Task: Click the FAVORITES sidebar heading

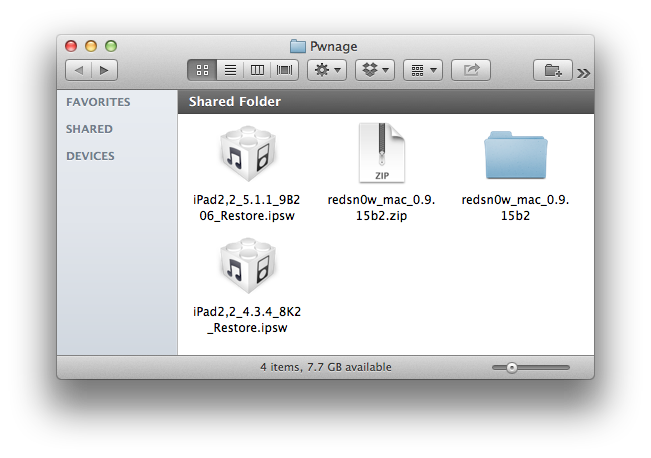Action: [x=98, y=102]
